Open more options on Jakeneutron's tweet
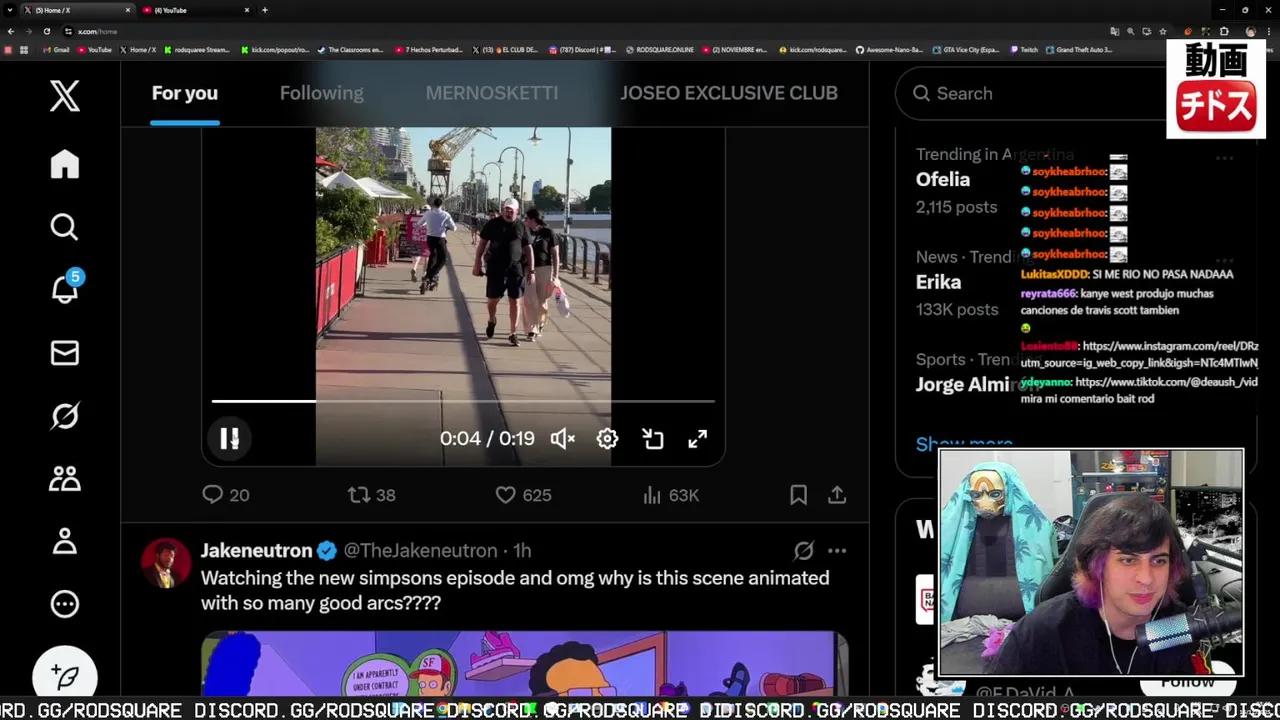The image size is (1280, 720). tap(837, 551)
